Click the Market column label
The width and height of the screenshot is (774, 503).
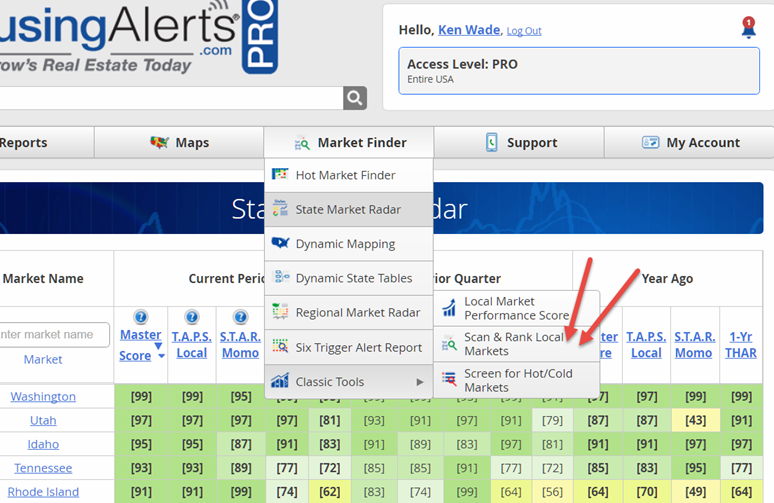click(x=43, y=359)
